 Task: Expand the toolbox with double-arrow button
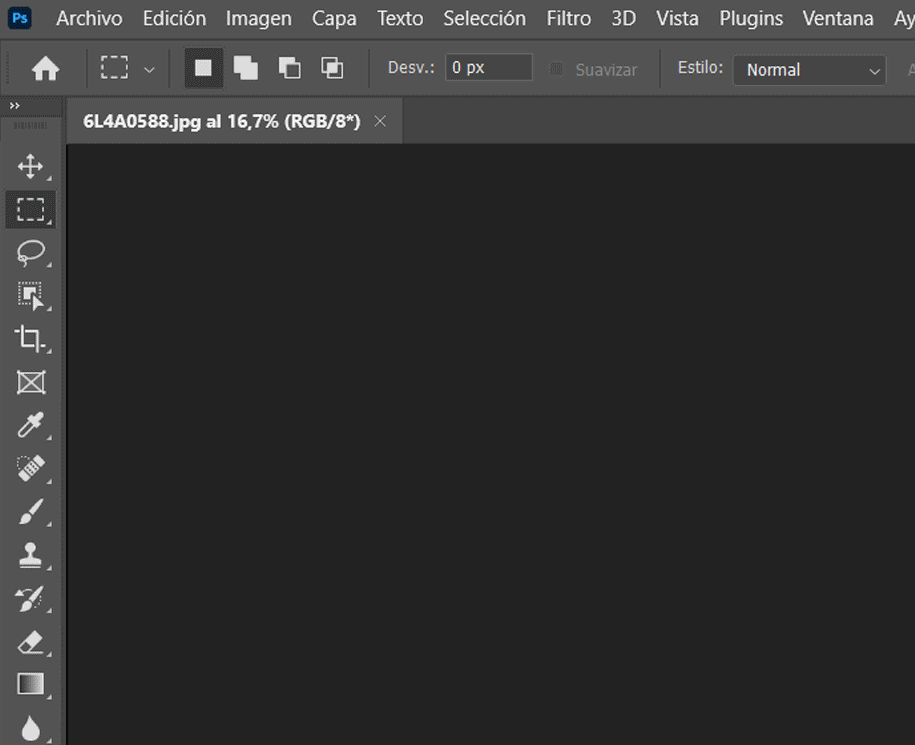click(15, 106)
